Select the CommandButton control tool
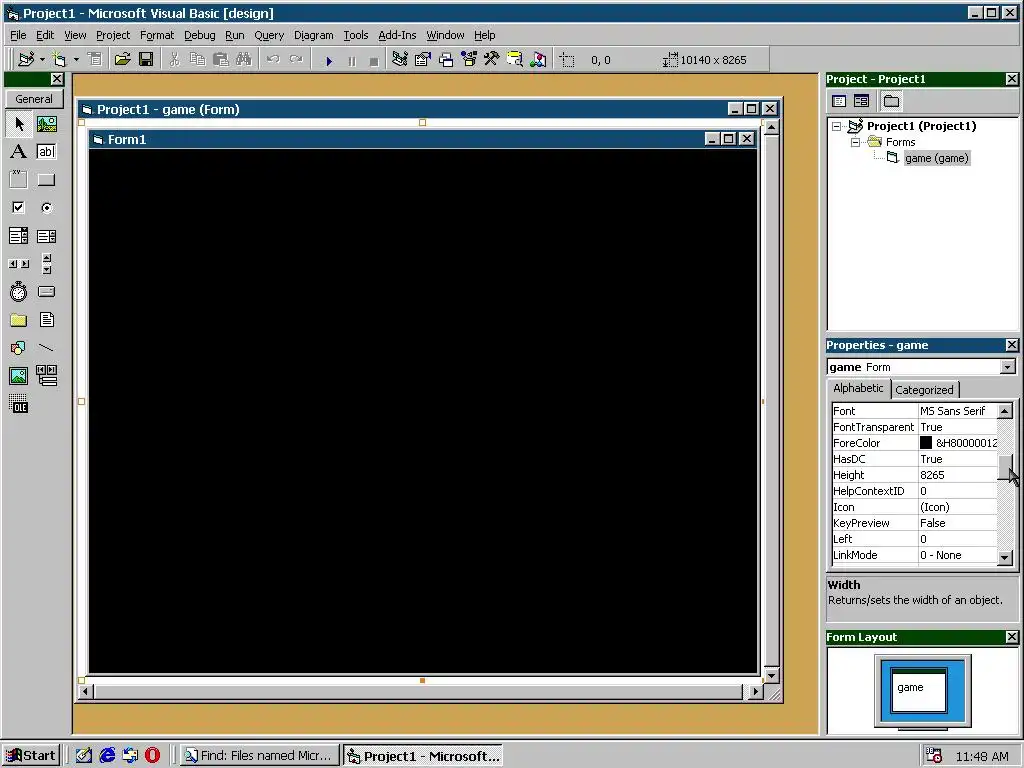 pos(46,180)
